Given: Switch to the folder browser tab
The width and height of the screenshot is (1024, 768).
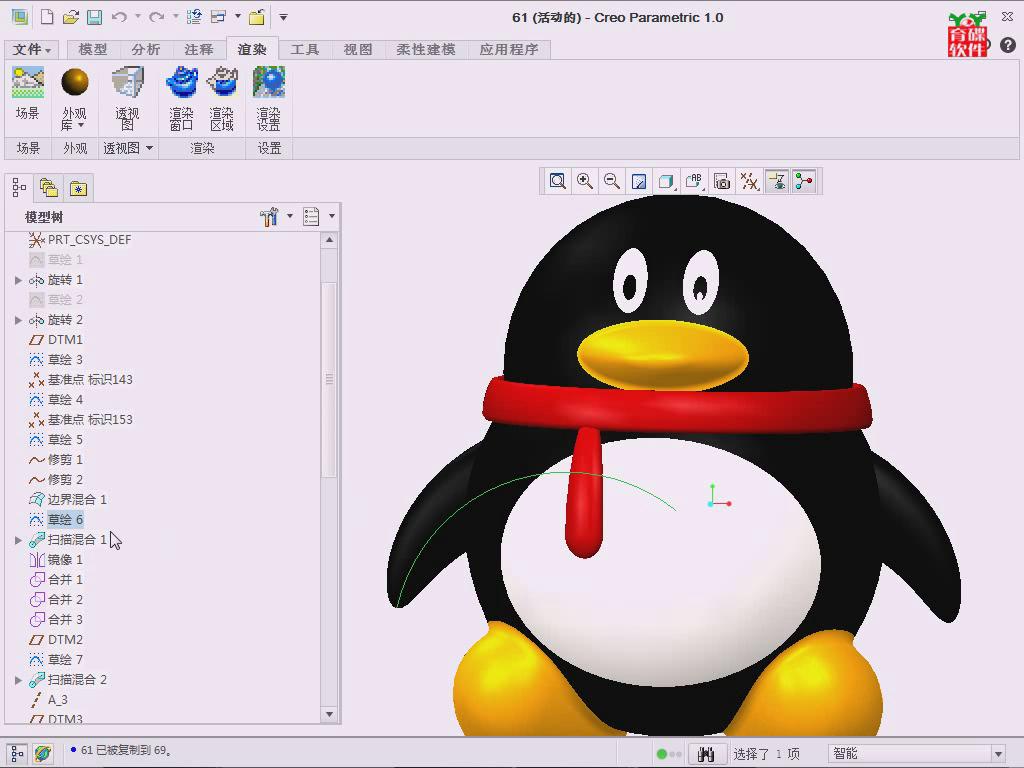Looking at the screenshot, I should pos(49,188).
